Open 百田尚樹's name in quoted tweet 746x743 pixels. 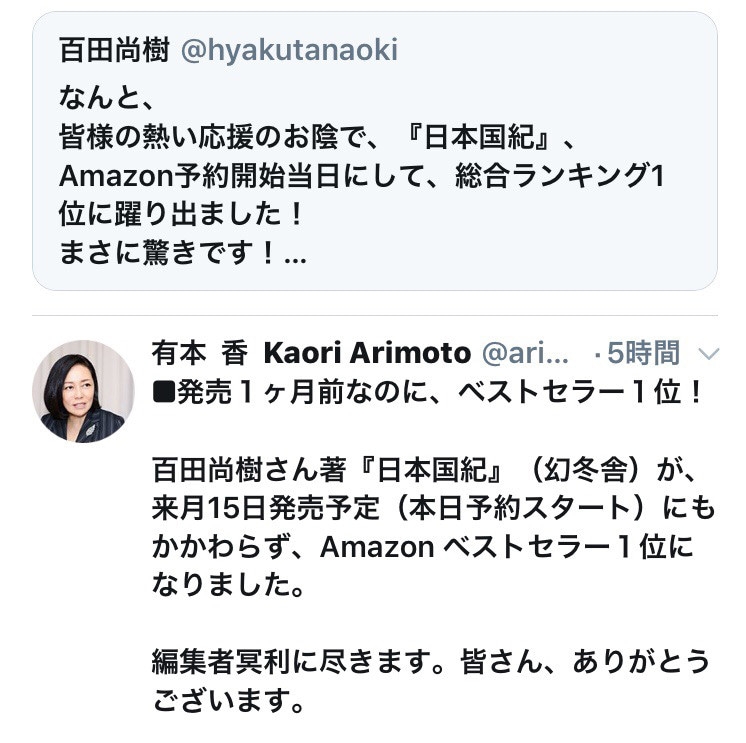tap(113, 49)
